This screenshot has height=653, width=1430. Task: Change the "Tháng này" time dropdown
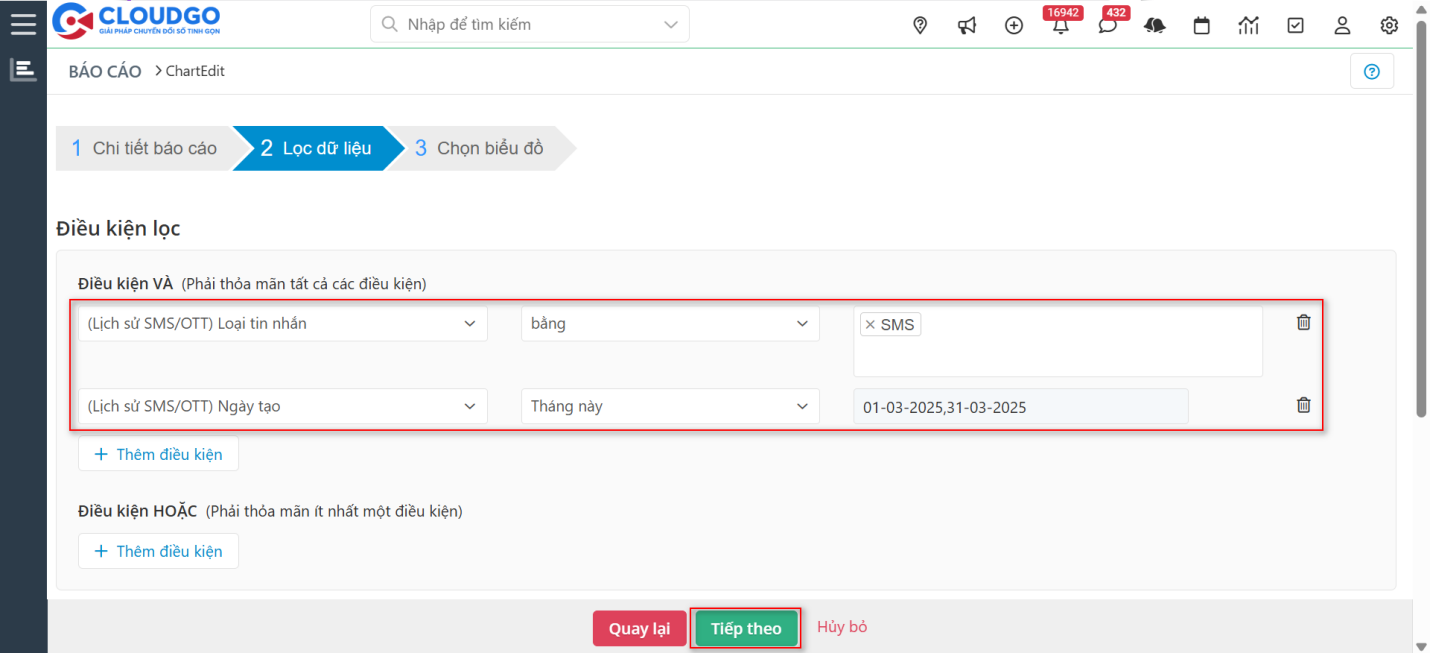tap(670, 406)
